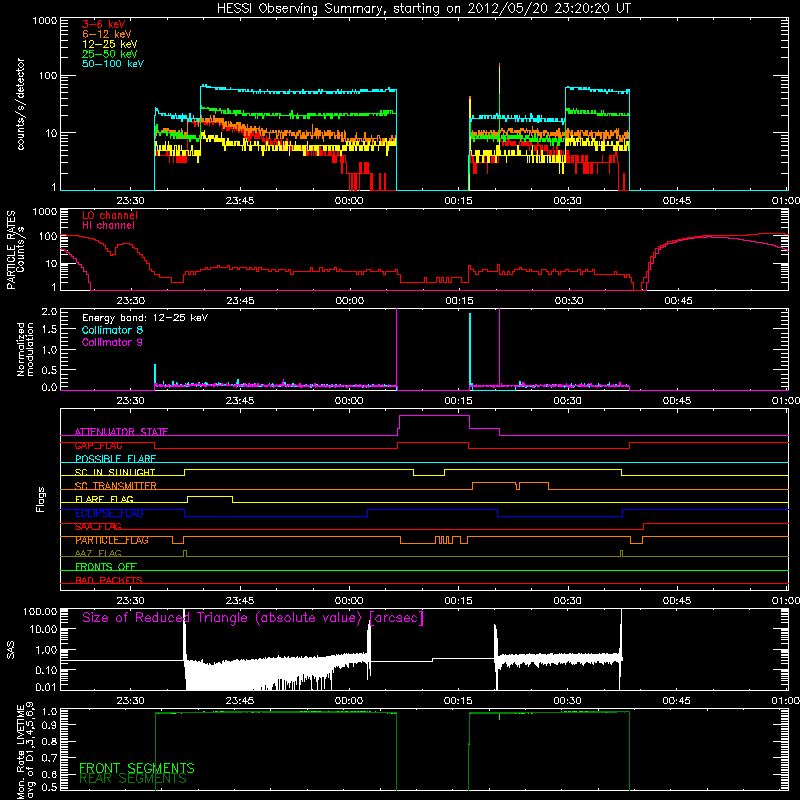800x800 pixels.
Task: Click the raised attenuator state step near 00:10
Action: (434, 416)
